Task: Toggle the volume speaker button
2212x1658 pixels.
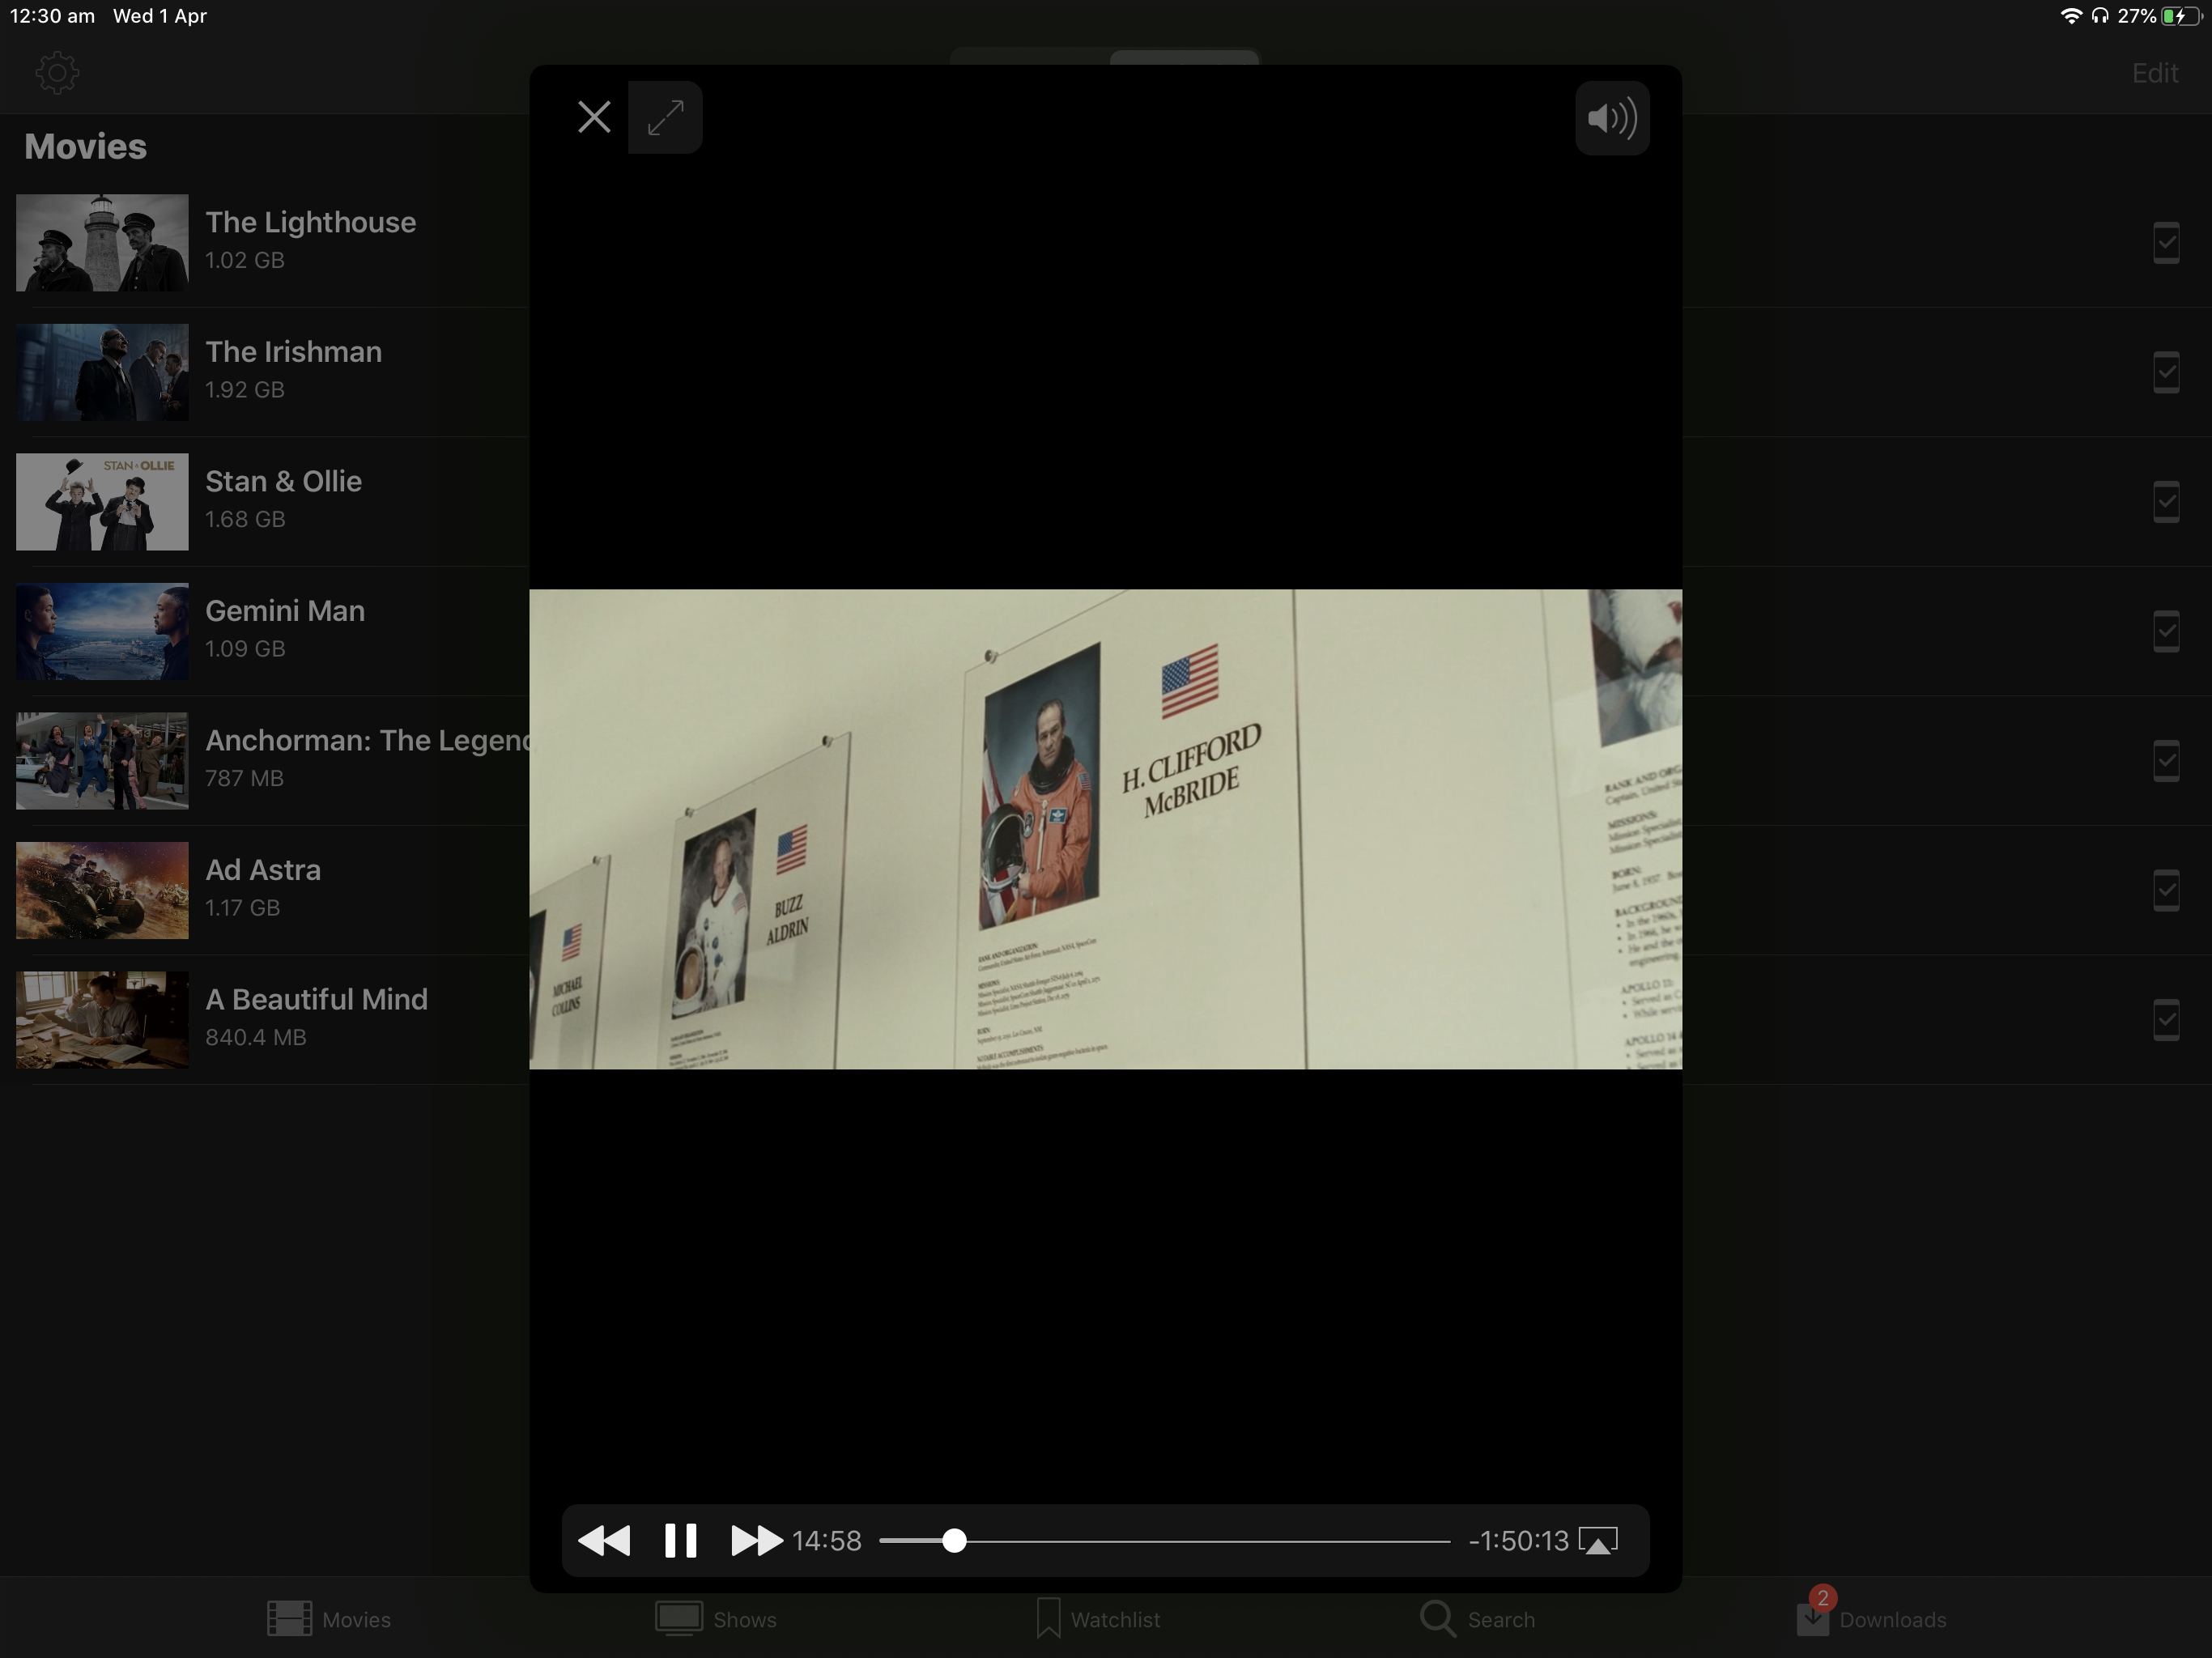Action: (1612, 118)
